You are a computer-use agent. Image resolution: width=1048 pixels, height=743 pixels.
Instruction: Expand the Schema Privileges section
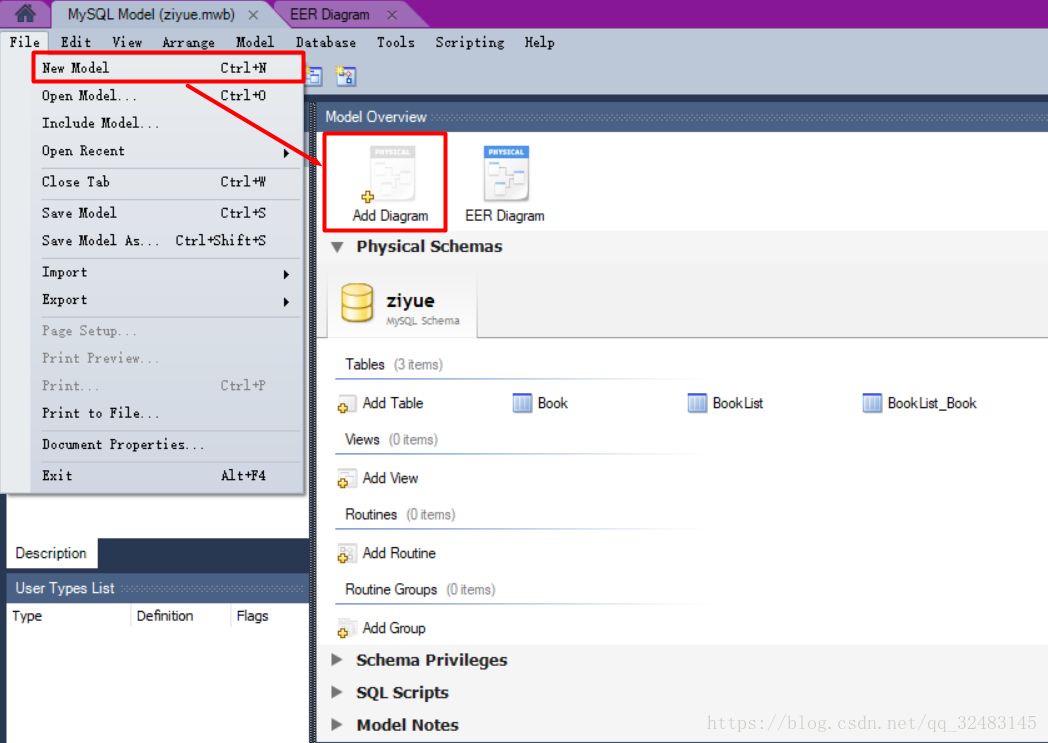click(x=338, y=660)
